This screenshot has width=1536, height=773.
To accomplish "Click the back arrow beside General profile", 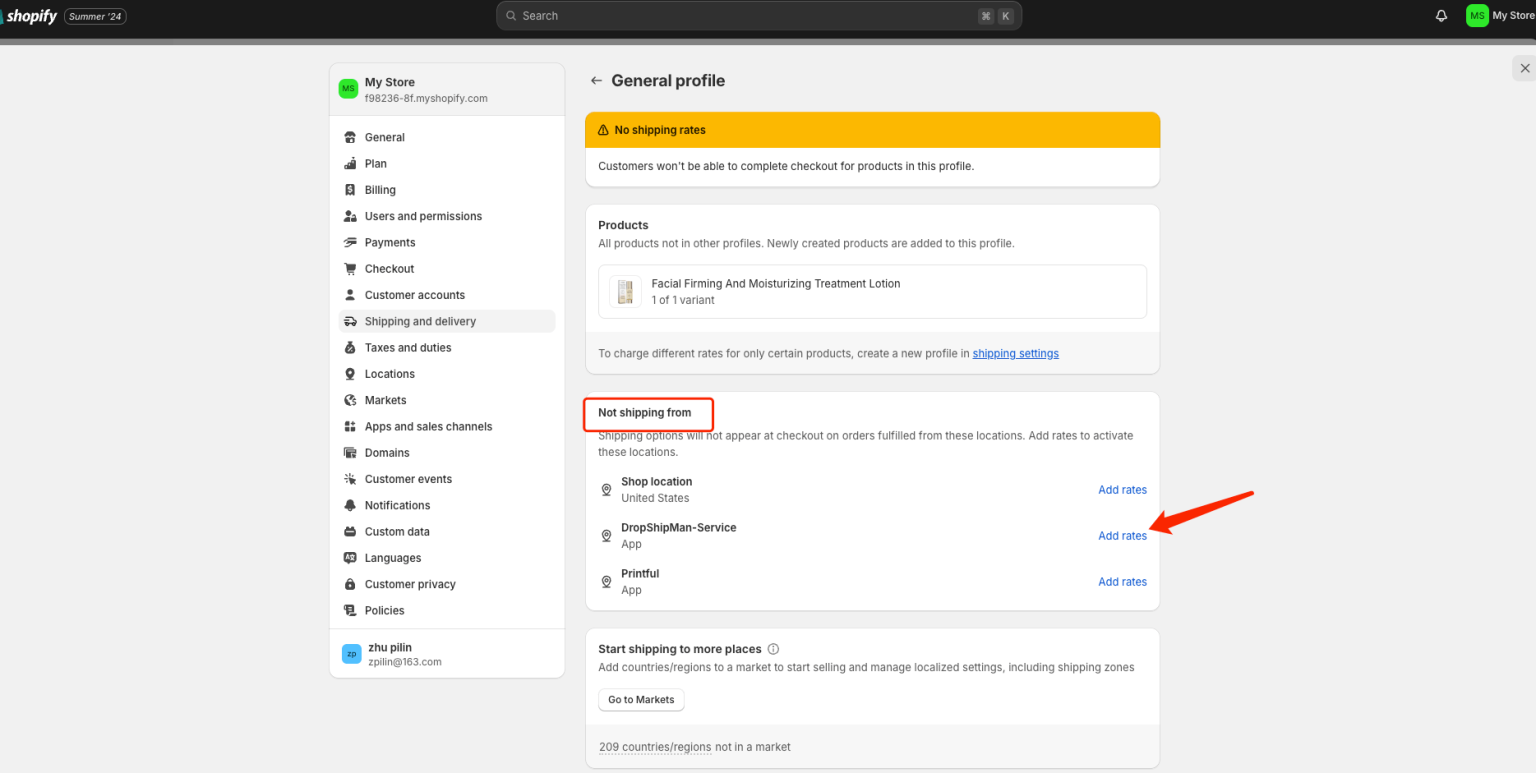I will click(x=596, y=81).
